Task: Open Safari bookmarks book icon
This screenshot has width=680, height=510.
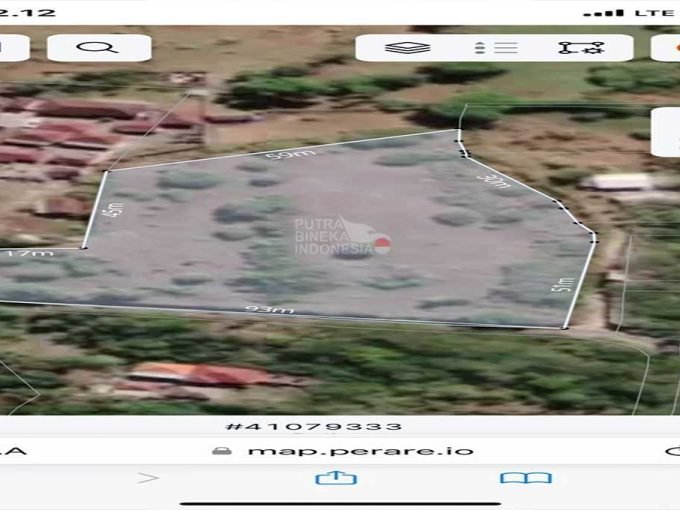Action: (x=525, y=478)
